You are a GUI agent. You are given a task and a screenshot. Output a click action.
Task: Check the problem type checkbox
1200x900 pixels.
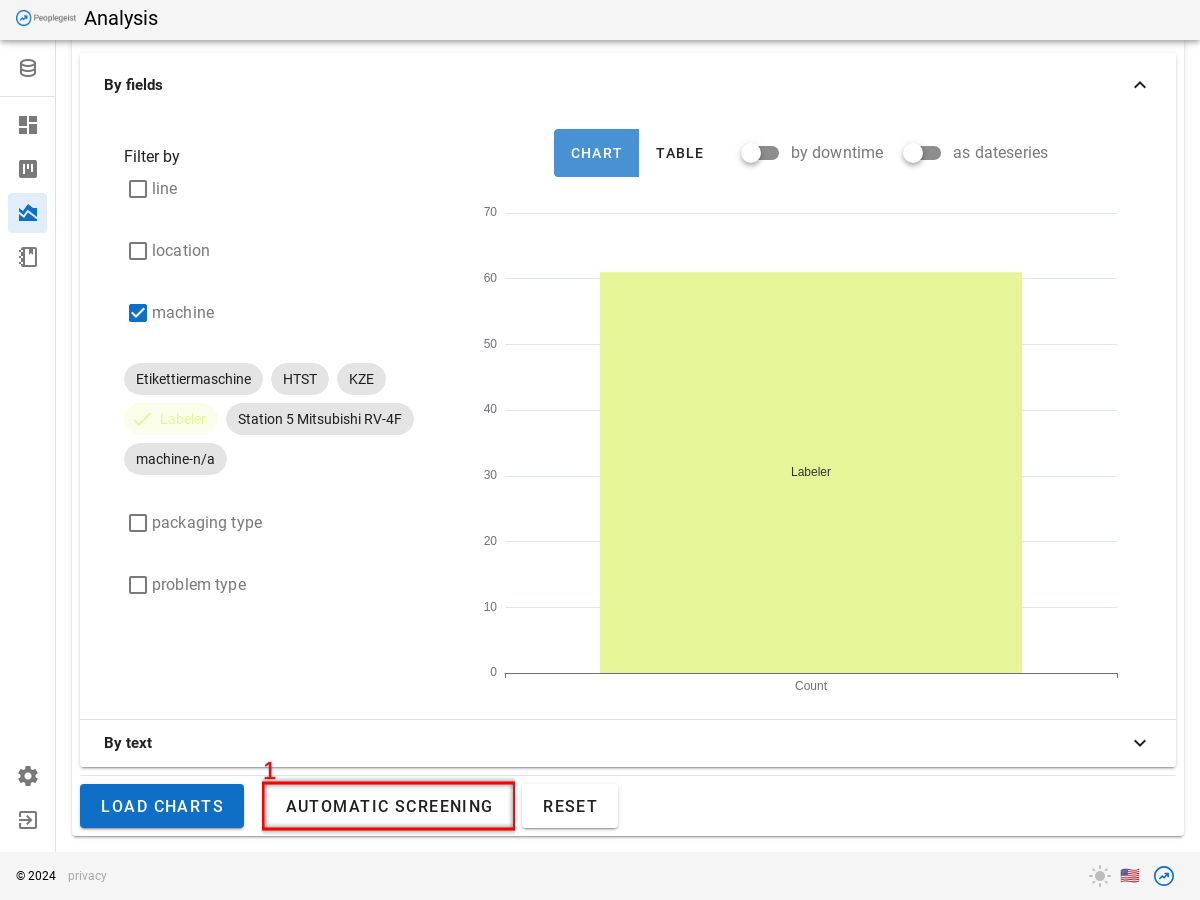[138, 585]
